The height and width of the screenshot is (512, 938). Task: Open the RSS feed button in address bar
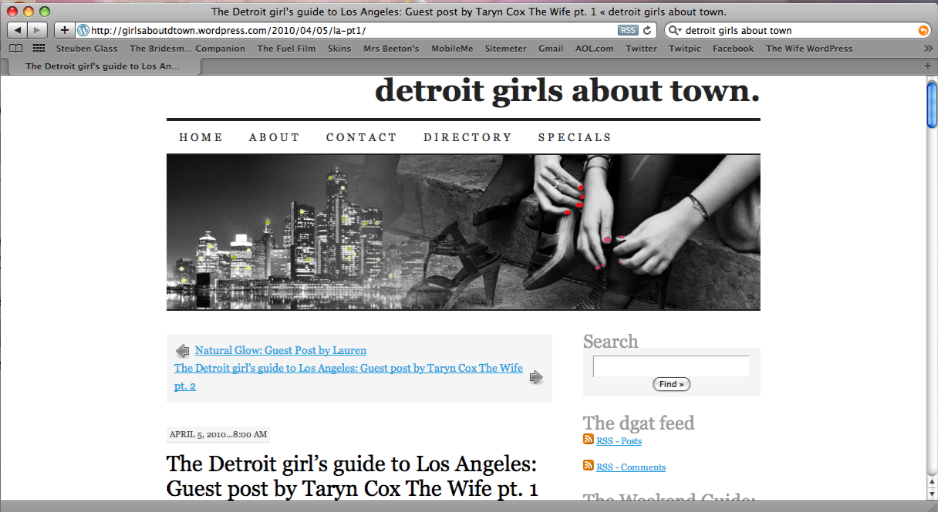click(628, 30)
